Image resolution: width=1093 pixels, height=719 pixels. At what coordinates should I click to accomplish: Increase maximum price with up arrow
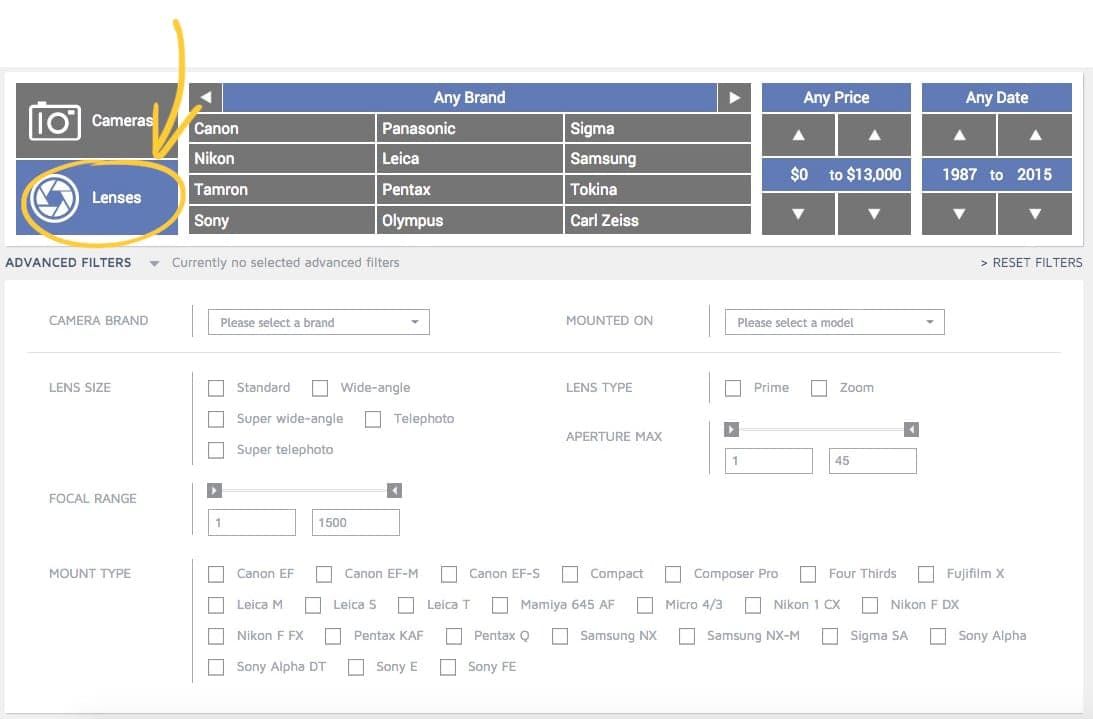point(874,135)
